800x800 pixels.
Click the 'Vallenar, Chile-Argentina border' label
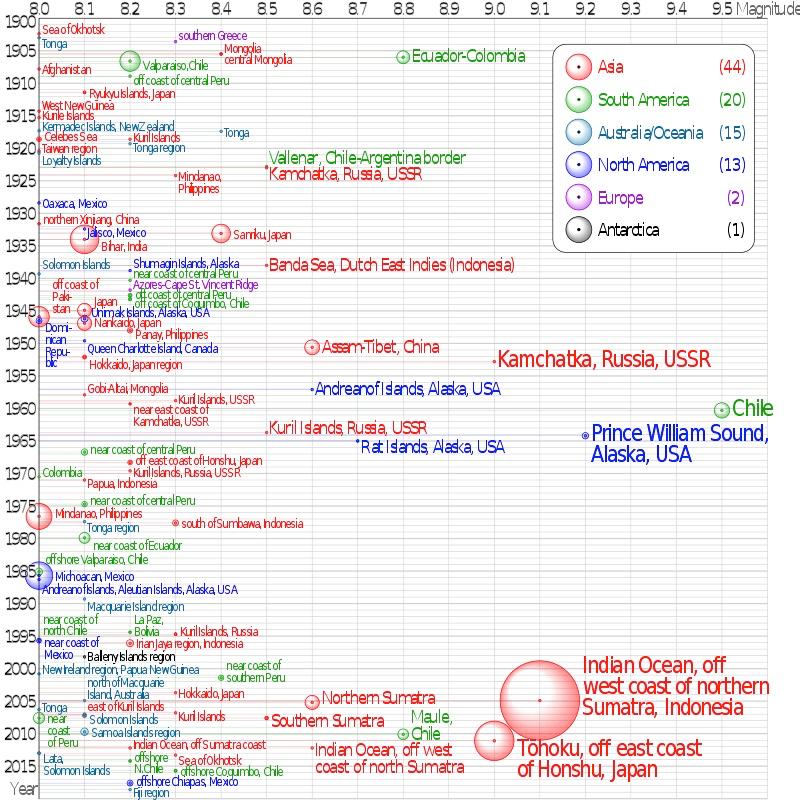(367, 158)
